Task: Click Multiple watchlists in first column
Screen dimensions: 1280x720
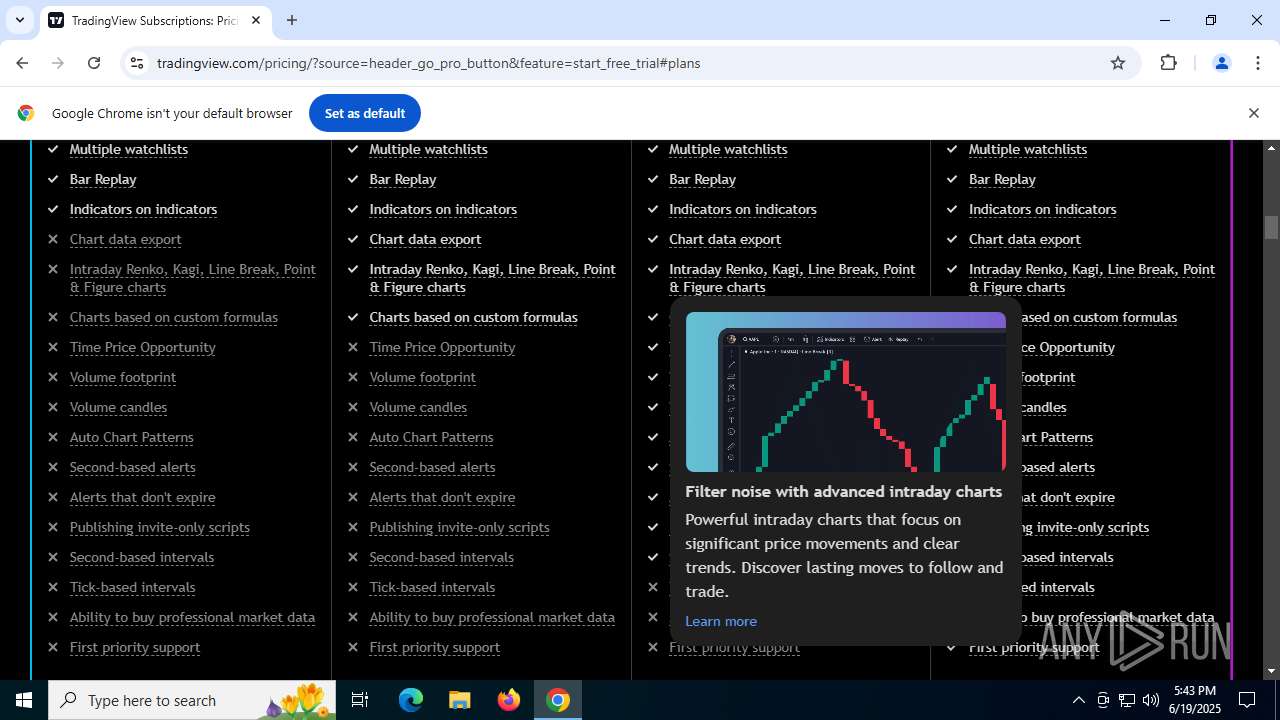Action: (128, 149)
